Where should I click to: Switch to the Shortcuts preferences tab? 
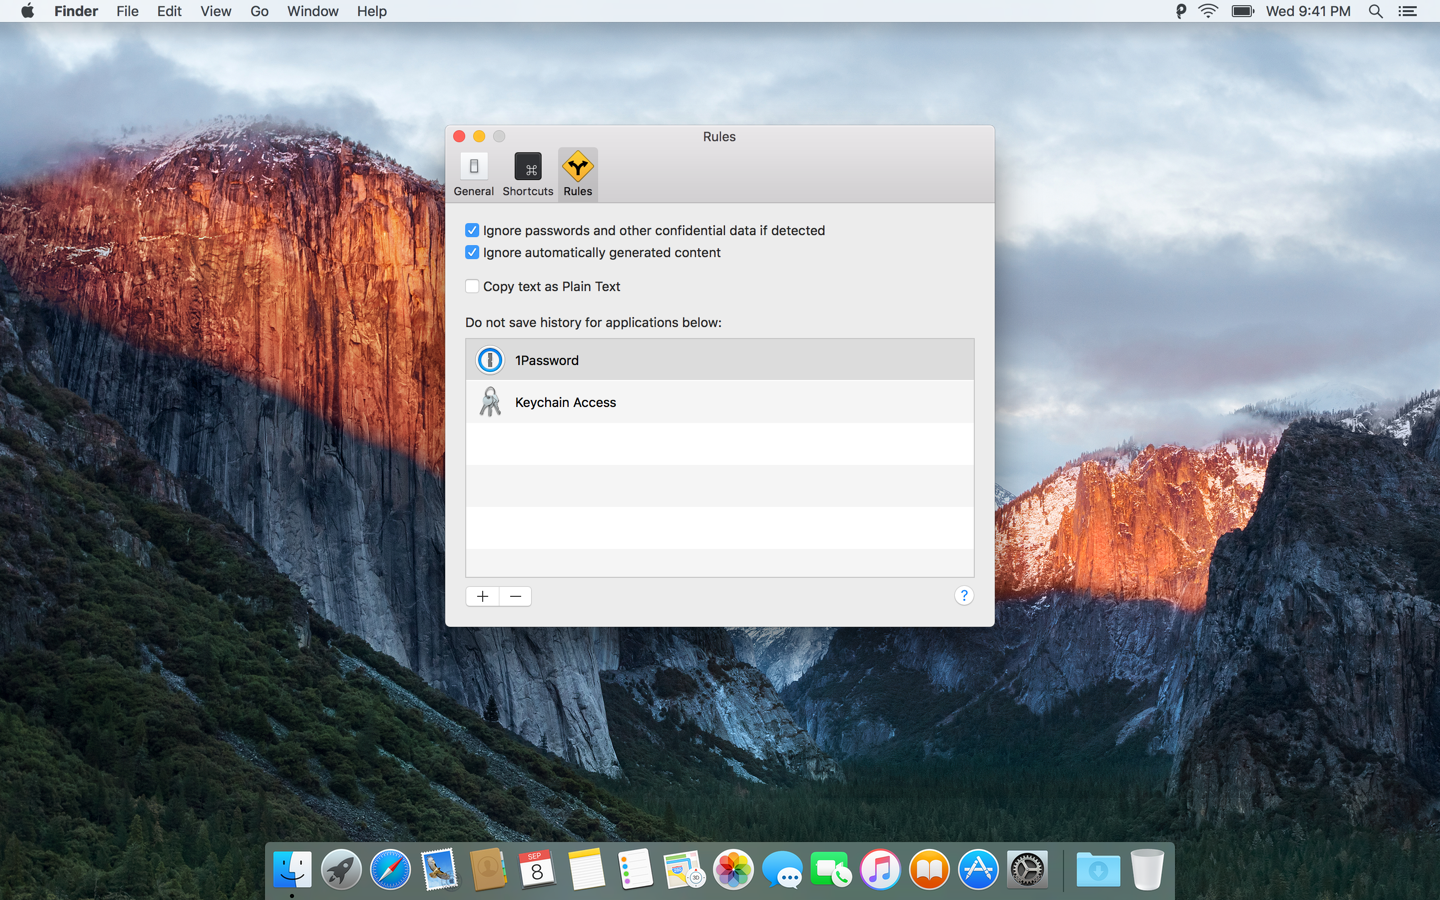tap(527, 175)
